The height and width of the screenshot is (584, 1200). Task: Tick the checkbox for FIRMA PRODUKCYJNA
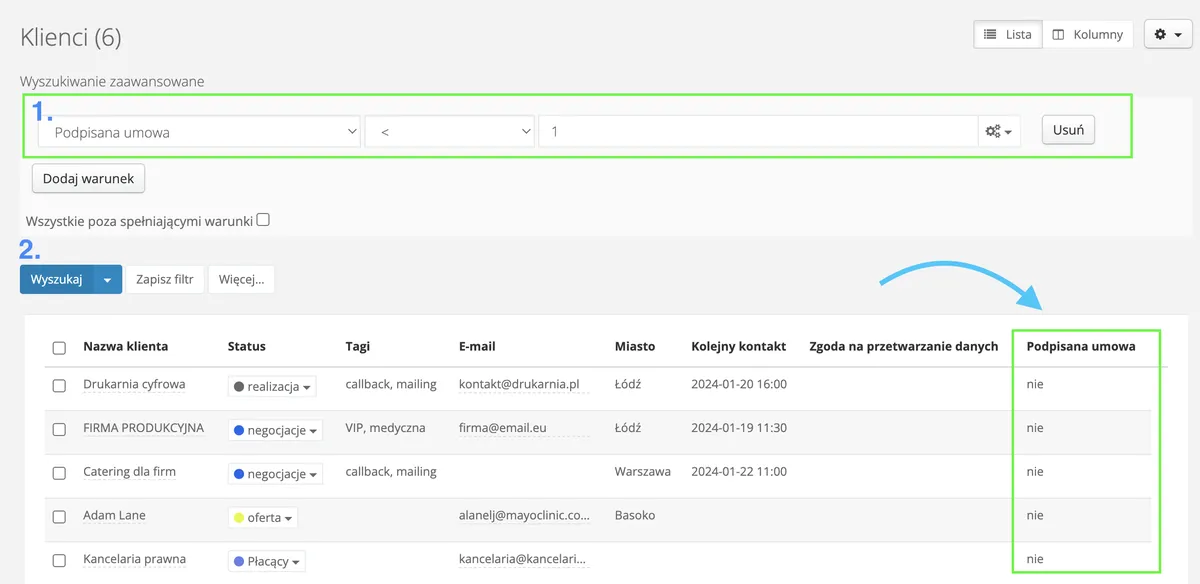pos(59,429)
